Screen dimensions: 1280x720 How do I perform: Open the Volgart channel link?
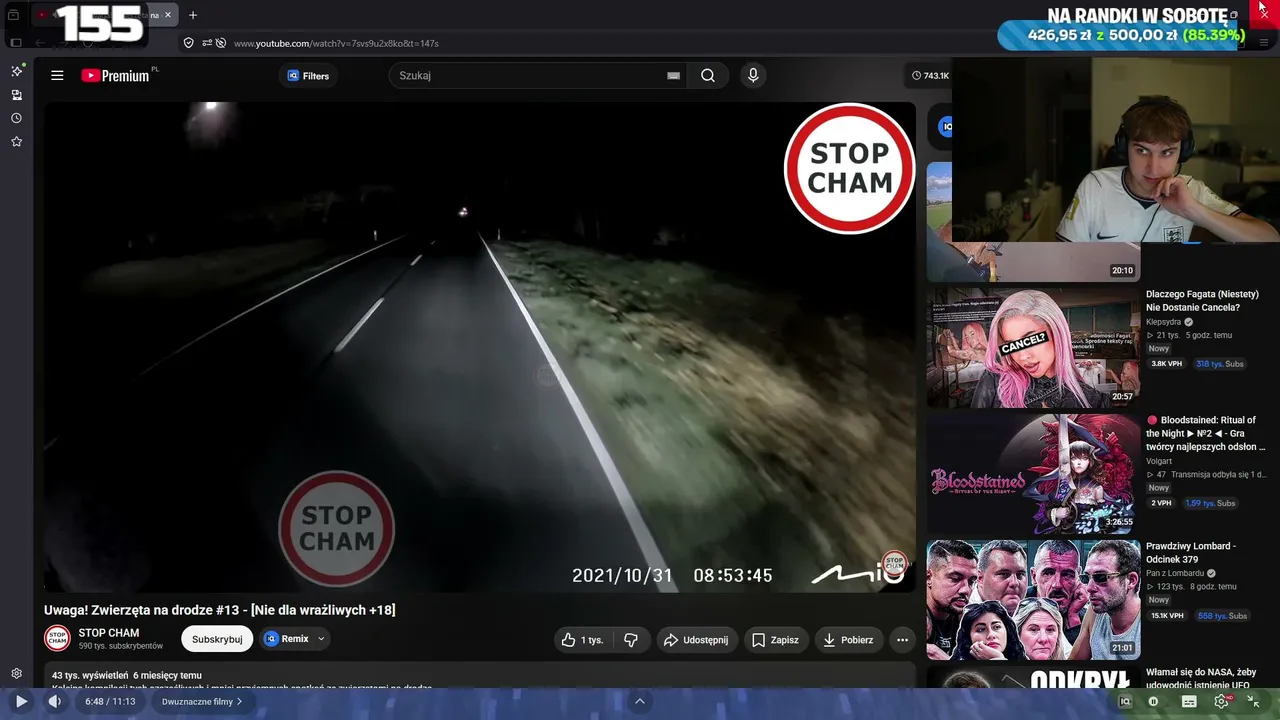tap(1159, 461)
